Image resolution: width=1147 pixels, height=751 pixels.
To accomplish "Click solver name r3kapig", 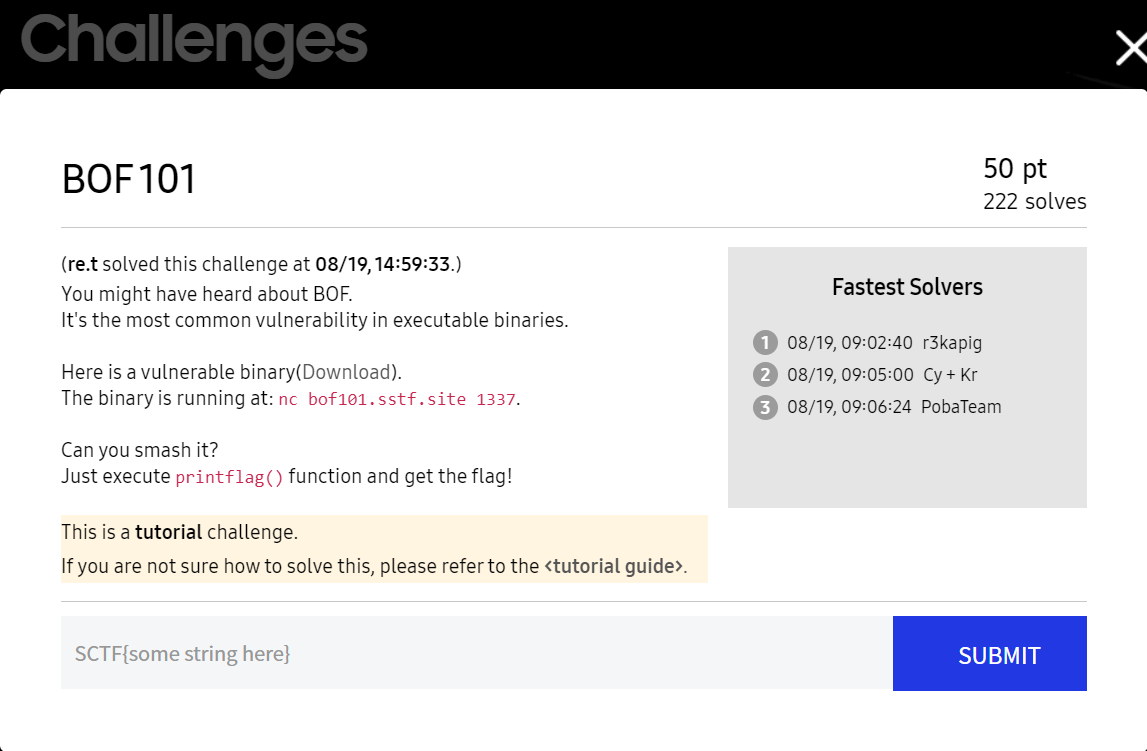I will pyautogui.click(x=952, y=343).
